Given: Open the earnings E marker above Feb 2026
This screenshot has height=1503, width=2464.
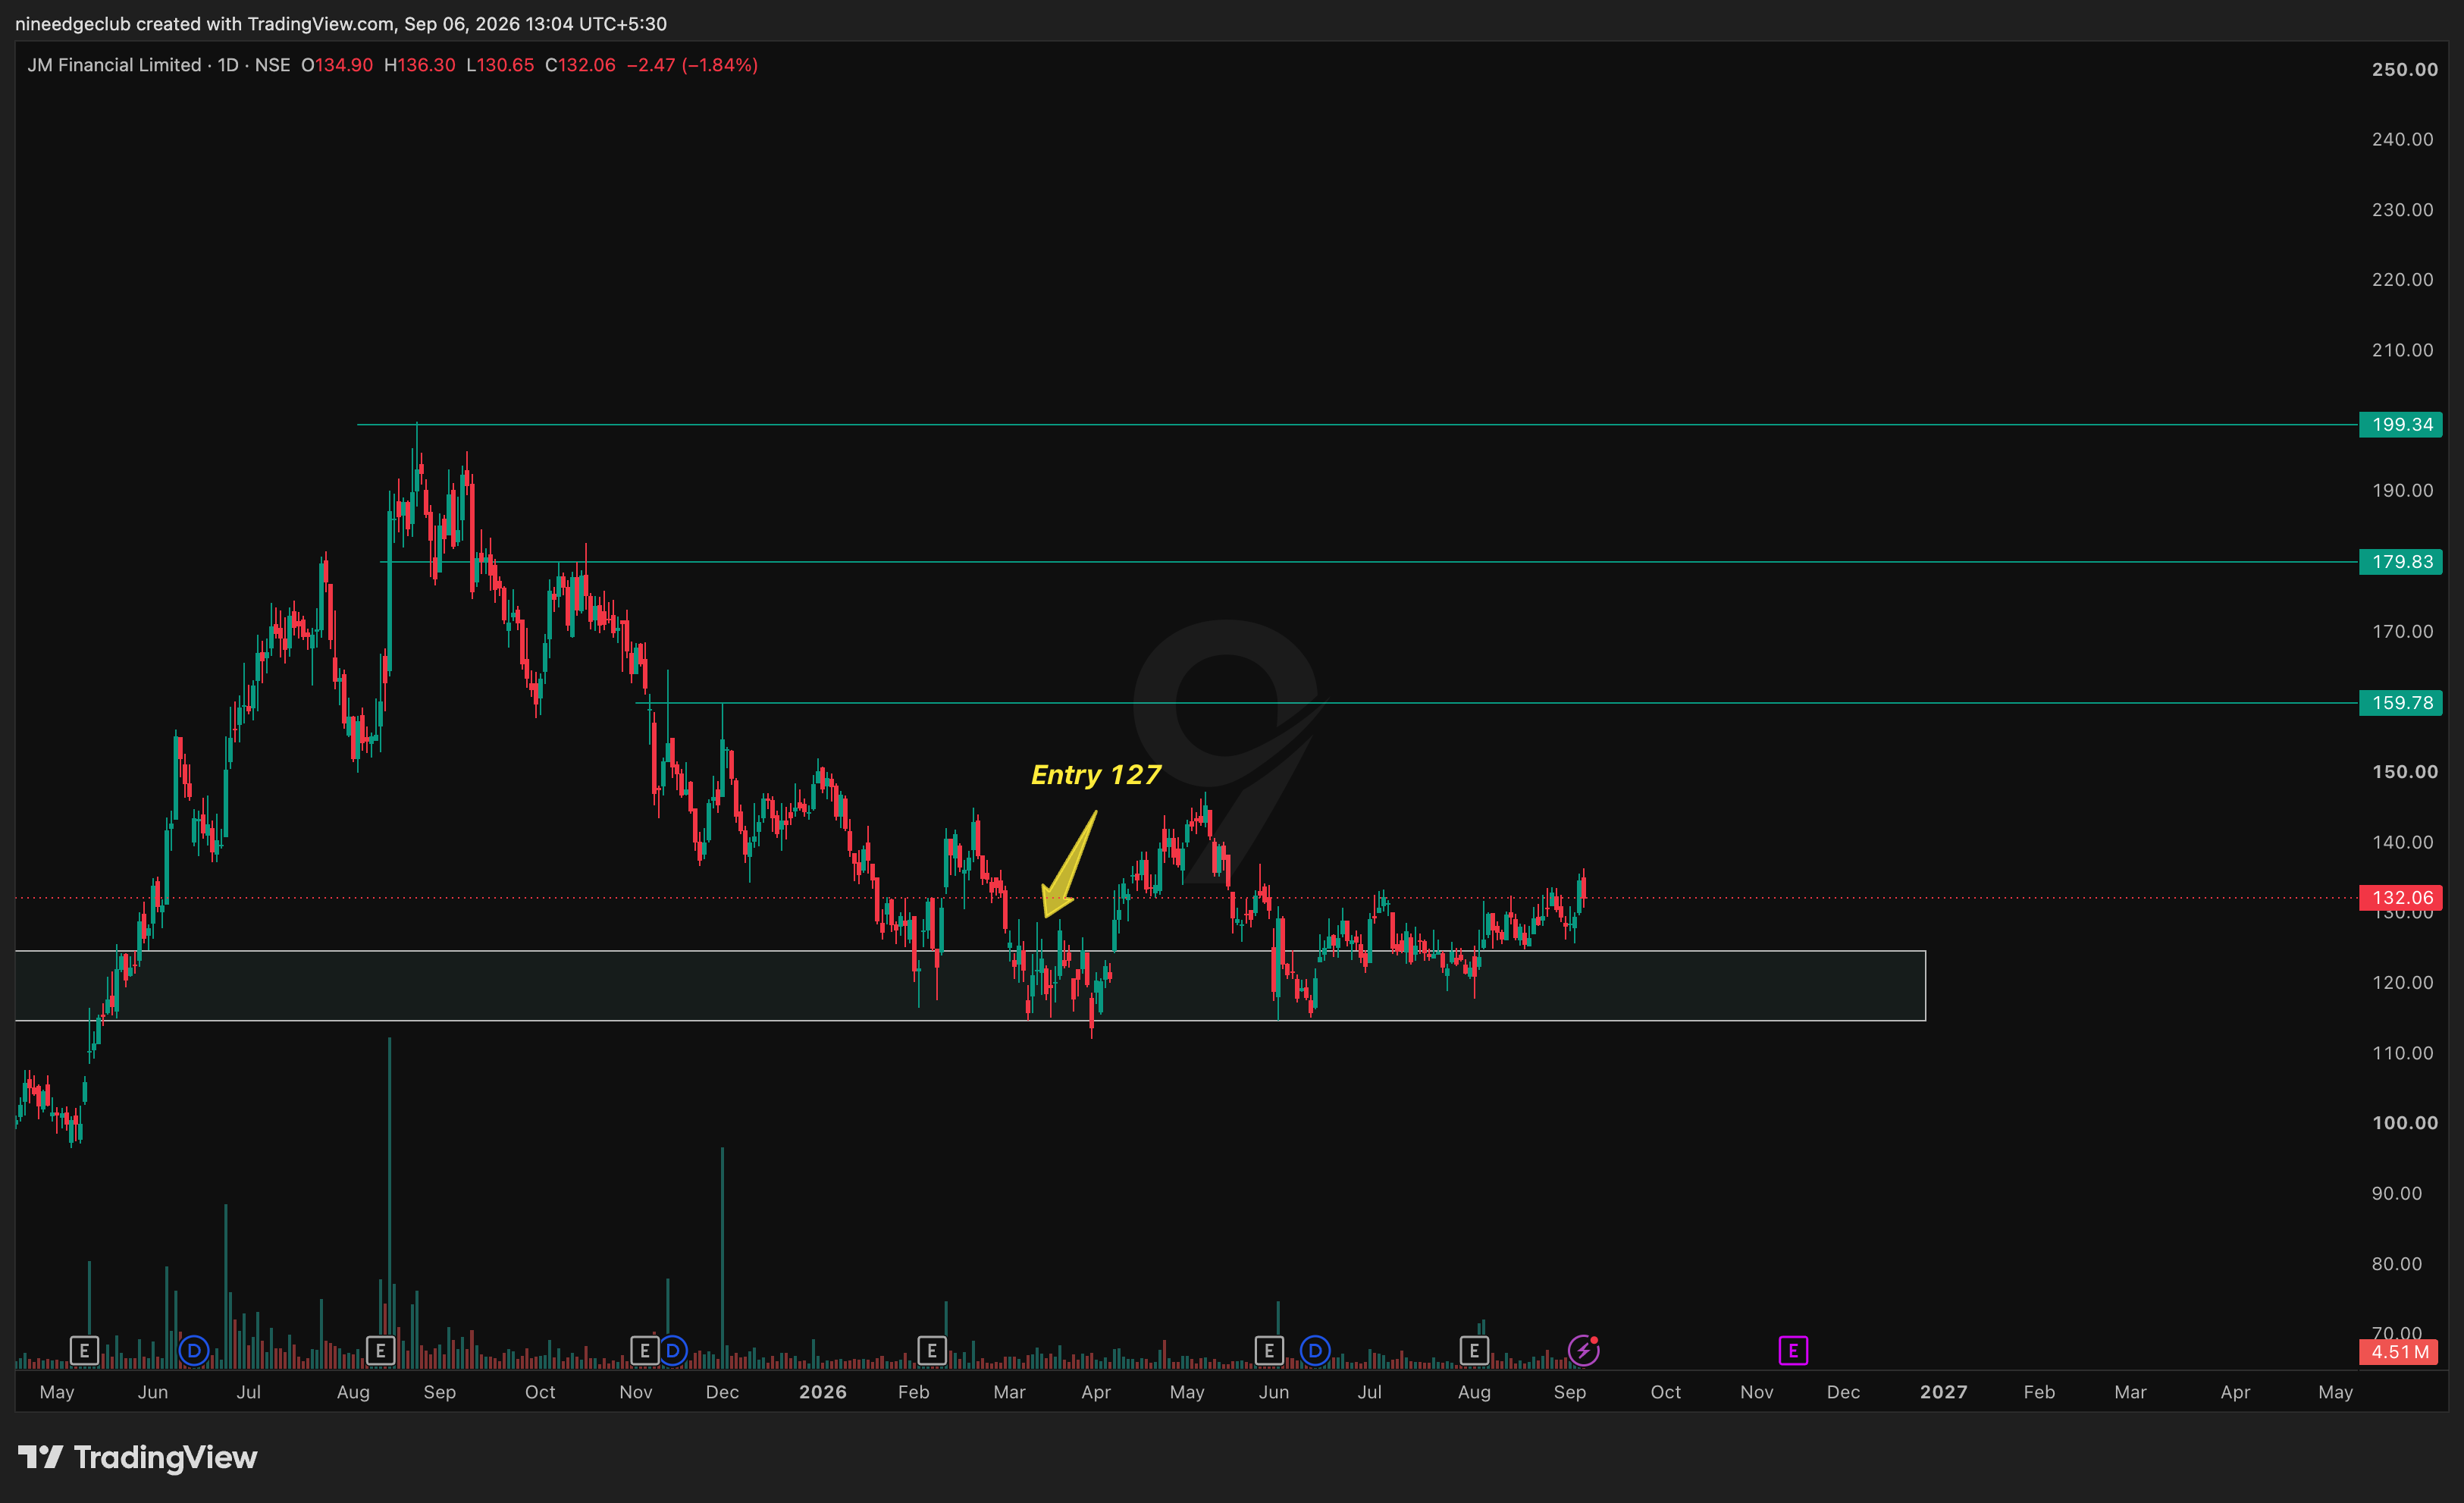Looking at the screenshot, I should coord(931,1351).
